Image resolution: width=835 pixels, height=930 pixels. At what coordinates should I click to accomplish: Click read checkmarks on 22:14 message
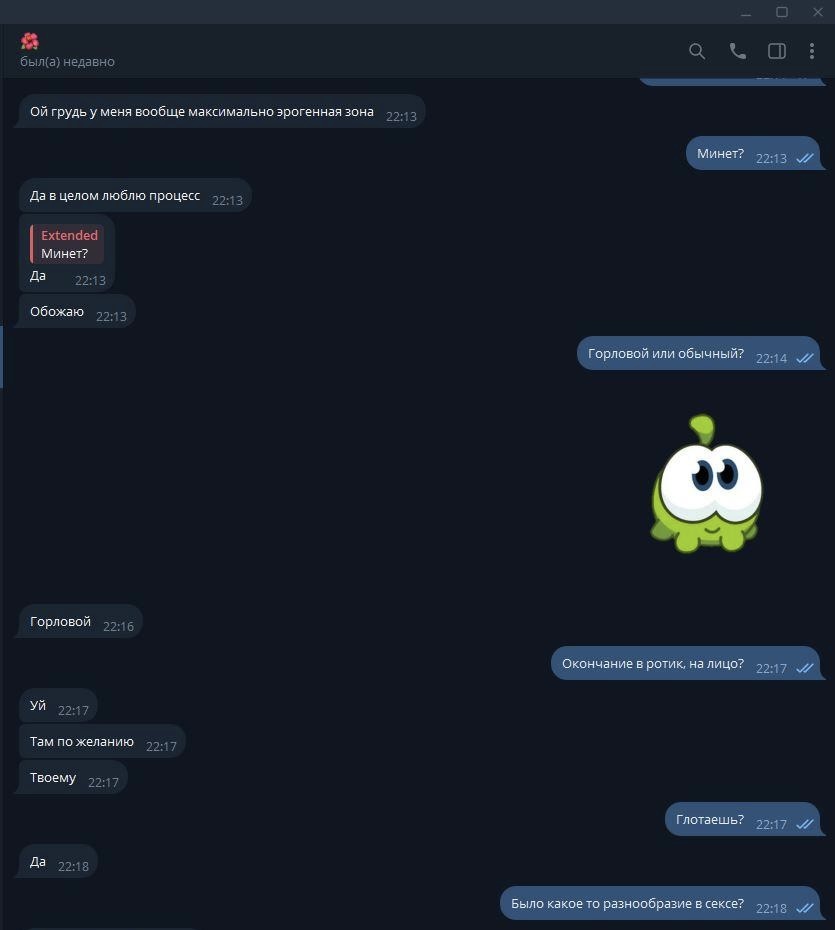[x=805, y=358]
